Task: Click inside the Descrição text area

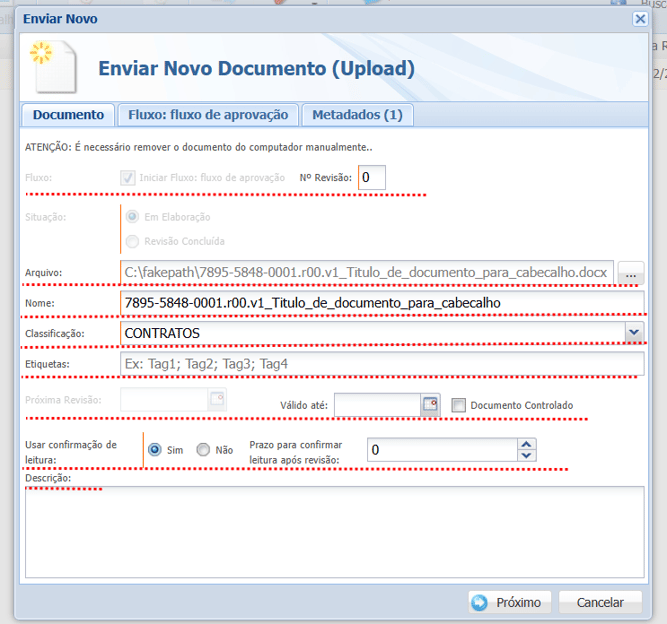Action: 335,530
